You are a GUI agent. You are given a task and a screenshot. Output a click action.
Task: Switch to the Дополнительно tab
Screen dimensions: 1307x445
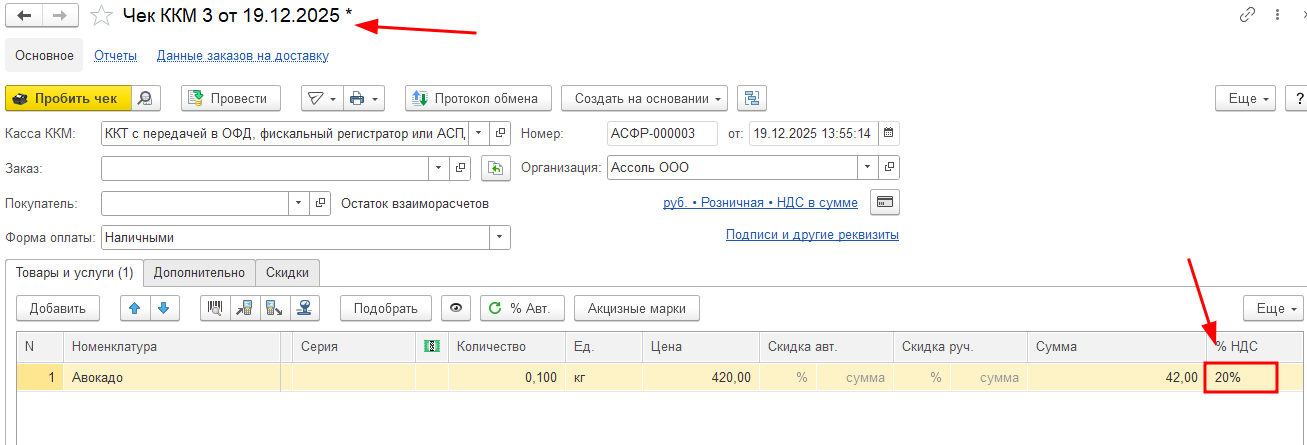[199, 272]
